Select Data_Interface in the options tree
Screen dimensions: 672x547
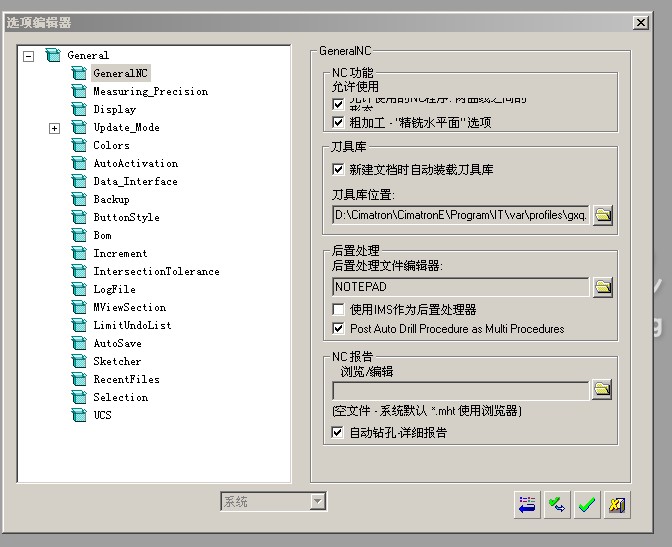pos(135,181)
